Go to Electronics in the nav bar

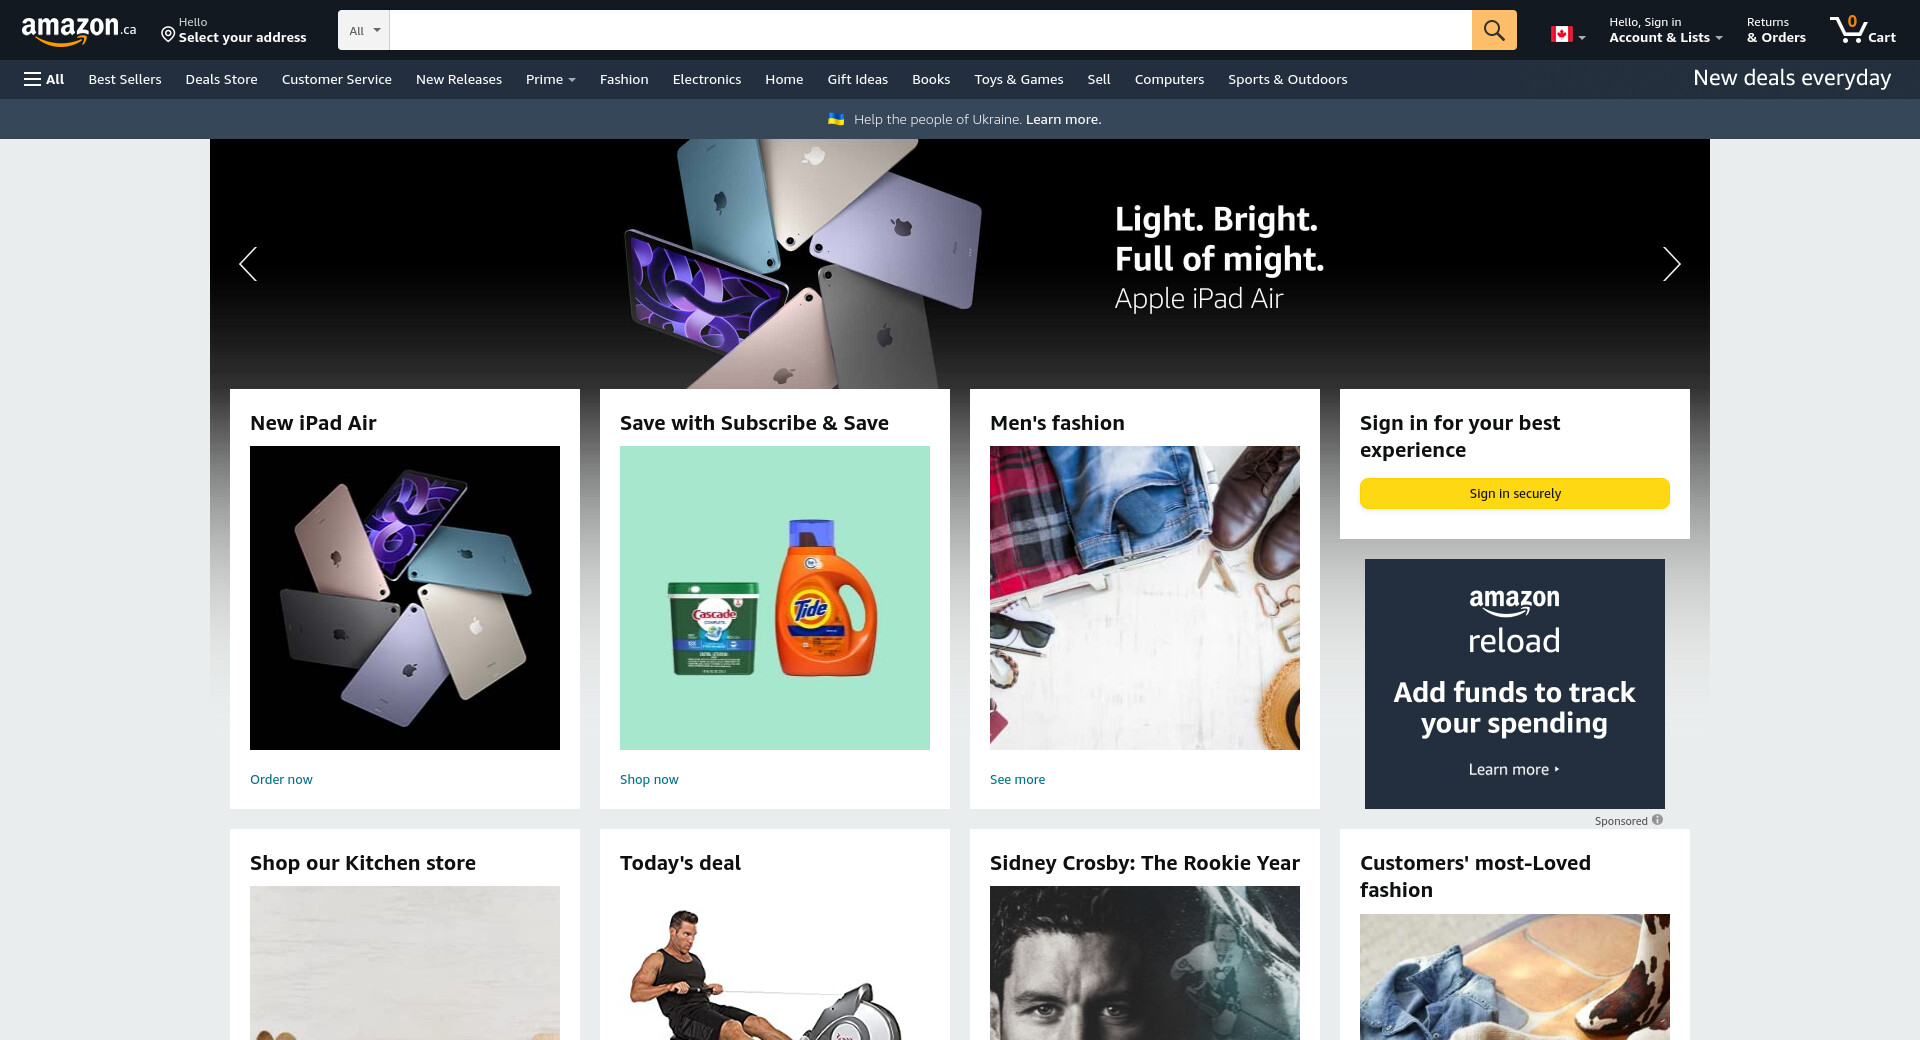coord(707,79)
